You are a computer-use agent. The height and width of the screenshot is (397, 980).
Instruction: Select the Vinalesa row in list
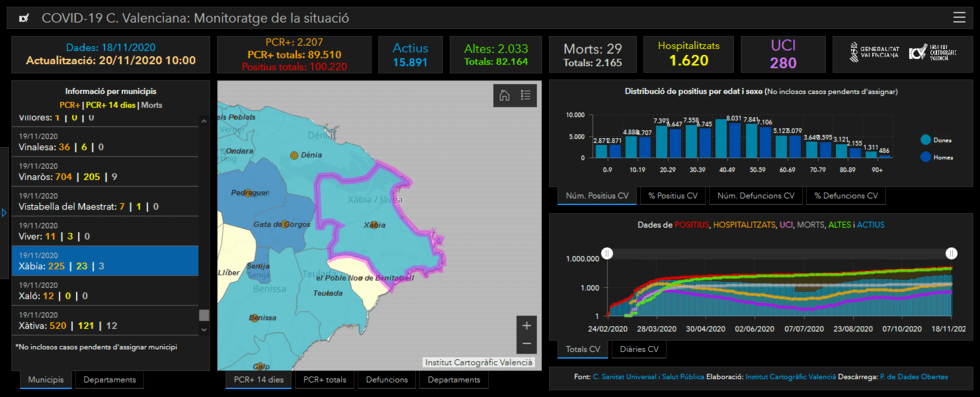coord(105,141)
